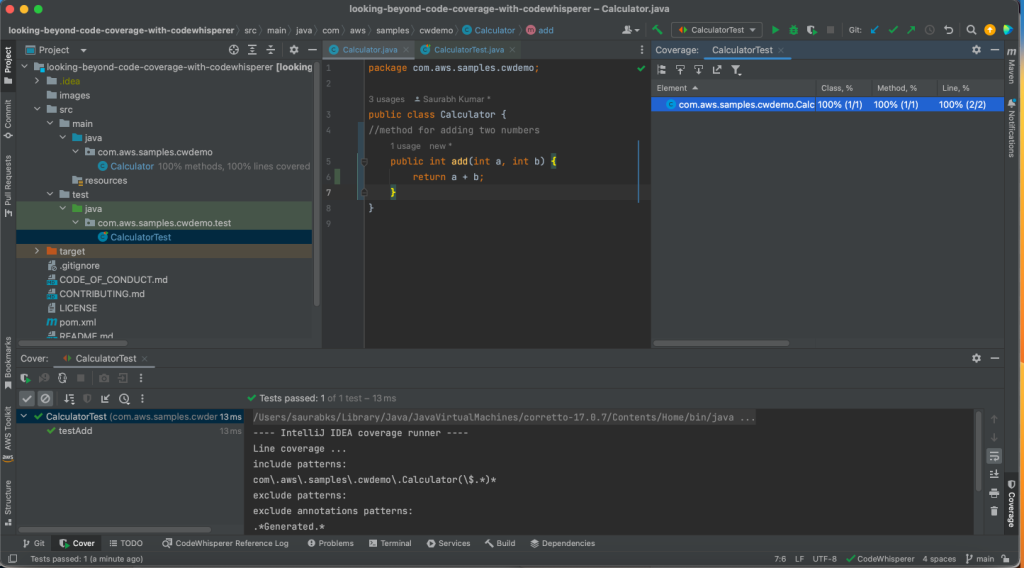1024x568 pixels.
Task: Open the Services tool window tab
Action: (449, 543)
